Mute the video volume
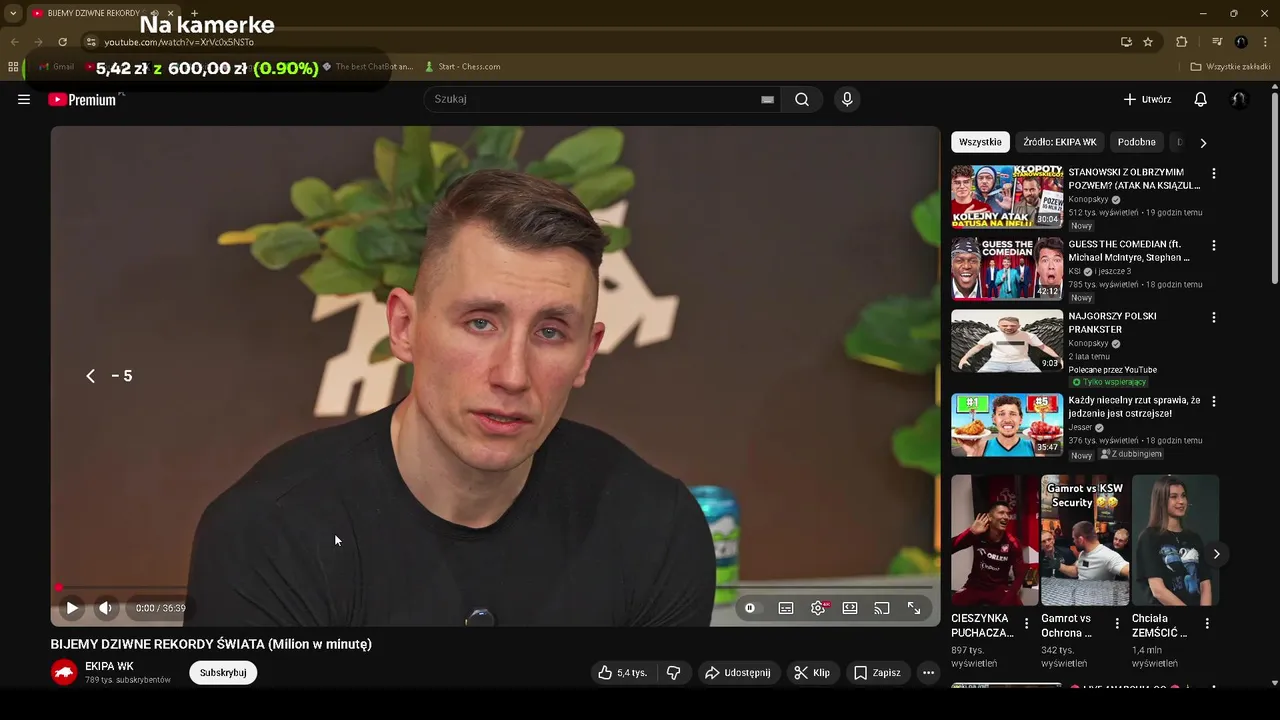Image resolution: width=1280 pixels, height=720 pixels. [105, 608]
